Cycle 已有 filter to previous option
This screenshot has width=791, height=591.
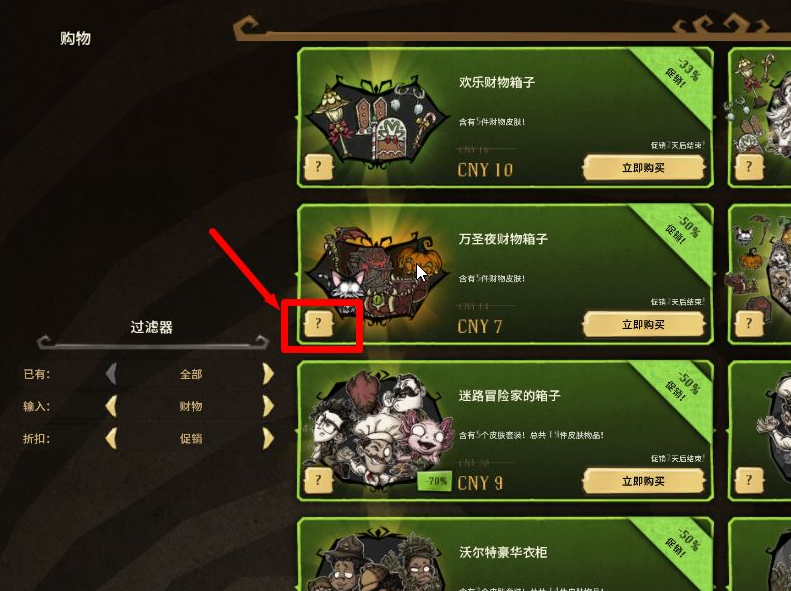111,374
